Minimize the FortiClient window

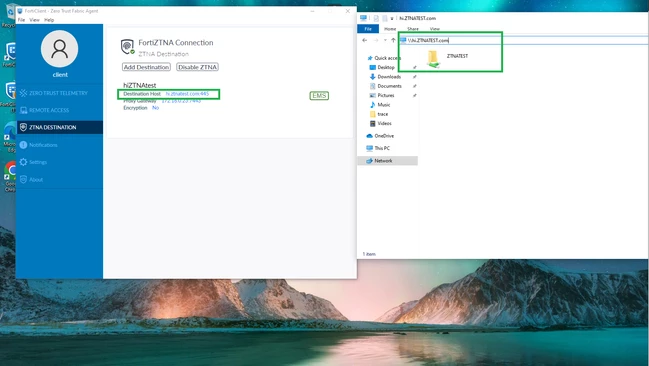click(313, 11)
